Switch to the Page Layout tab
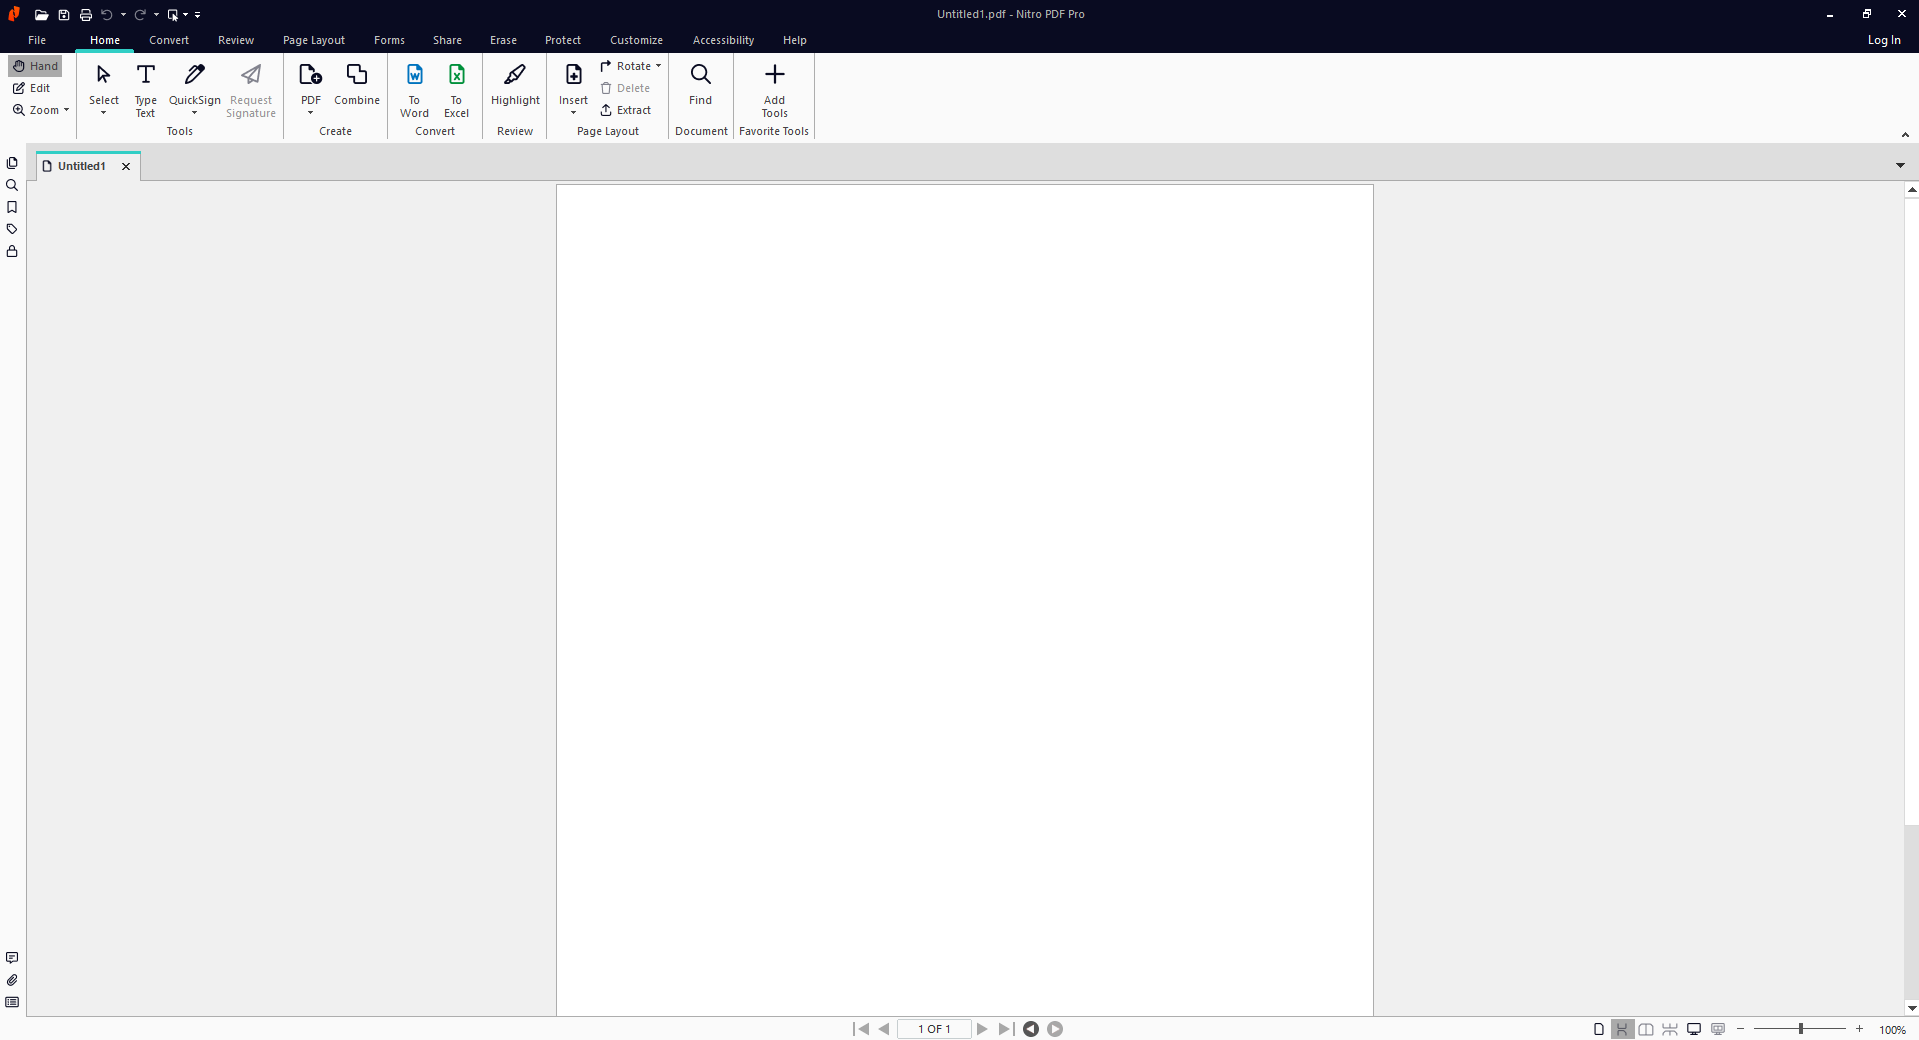Viewport: 1919px width, 1040px height. pos(313,40)
